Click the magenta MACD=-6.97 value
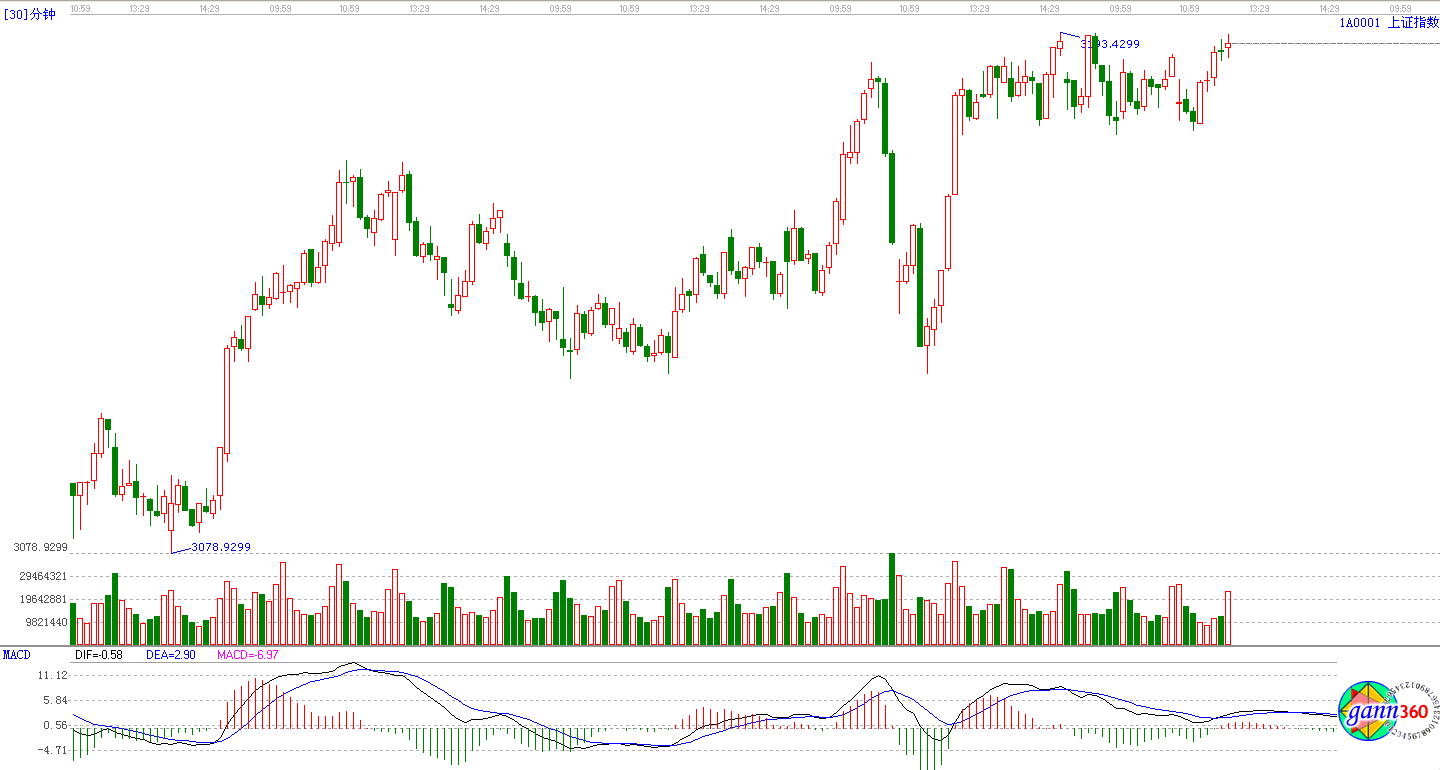 248,654
